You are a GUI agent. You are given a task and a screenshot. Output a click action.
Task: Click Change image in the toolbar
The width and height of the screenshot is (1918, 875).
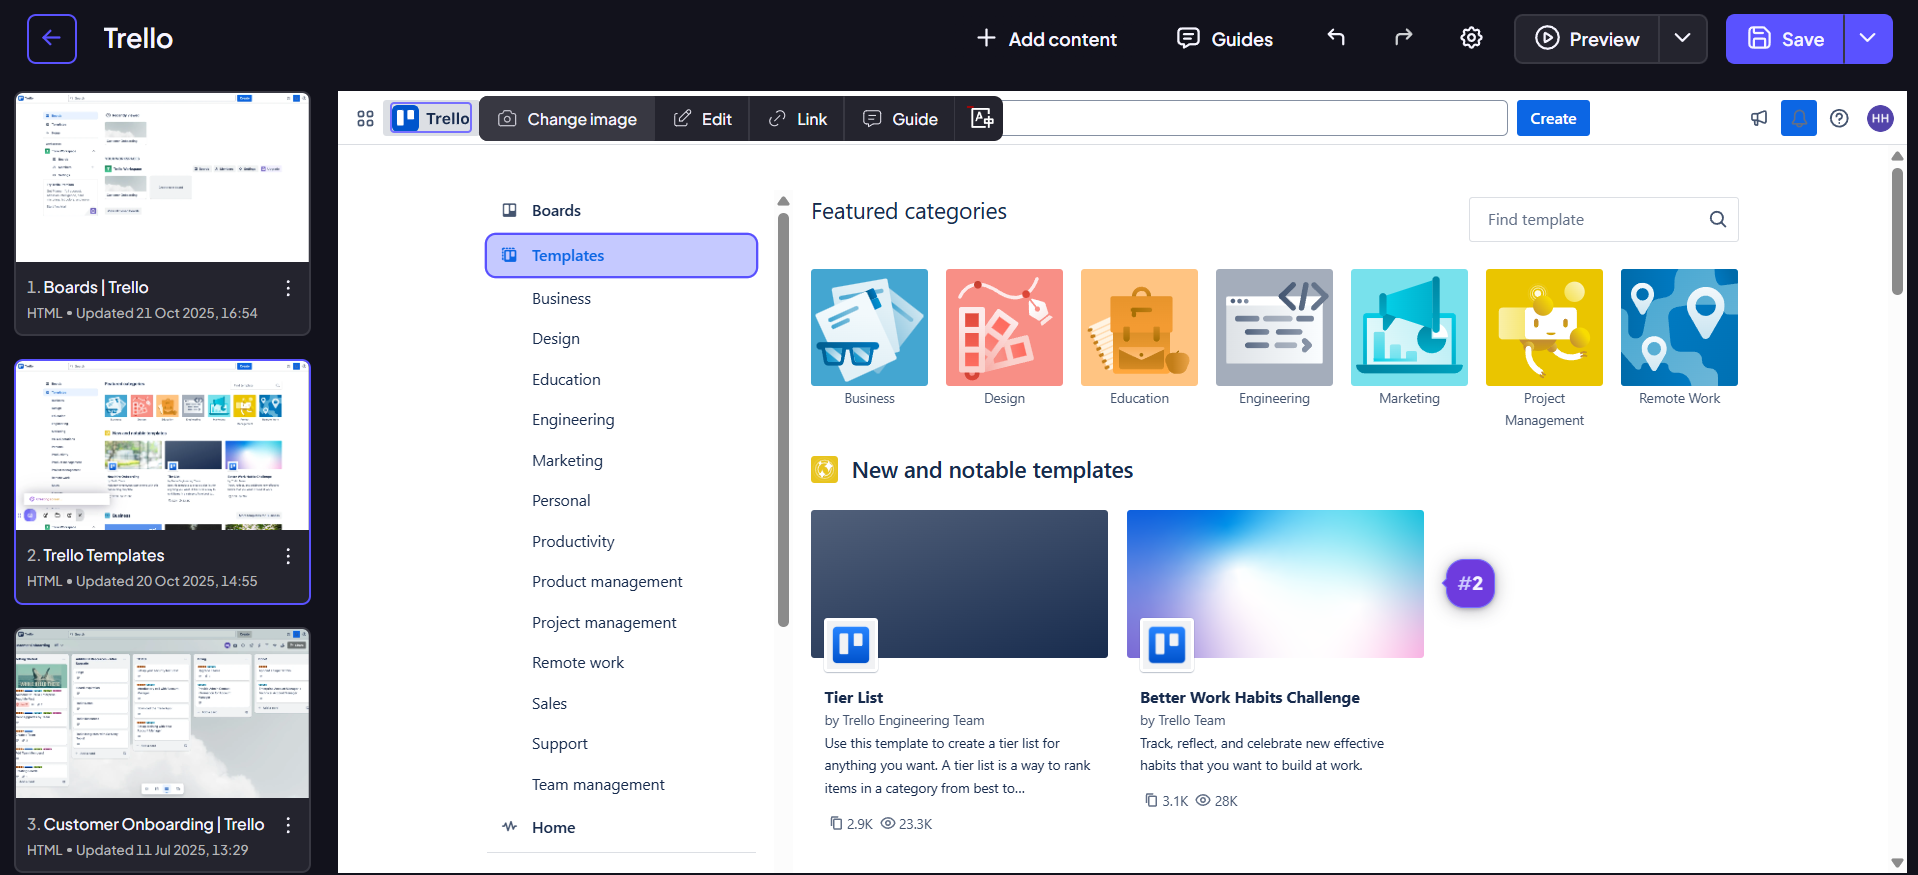tap(567, 119)
